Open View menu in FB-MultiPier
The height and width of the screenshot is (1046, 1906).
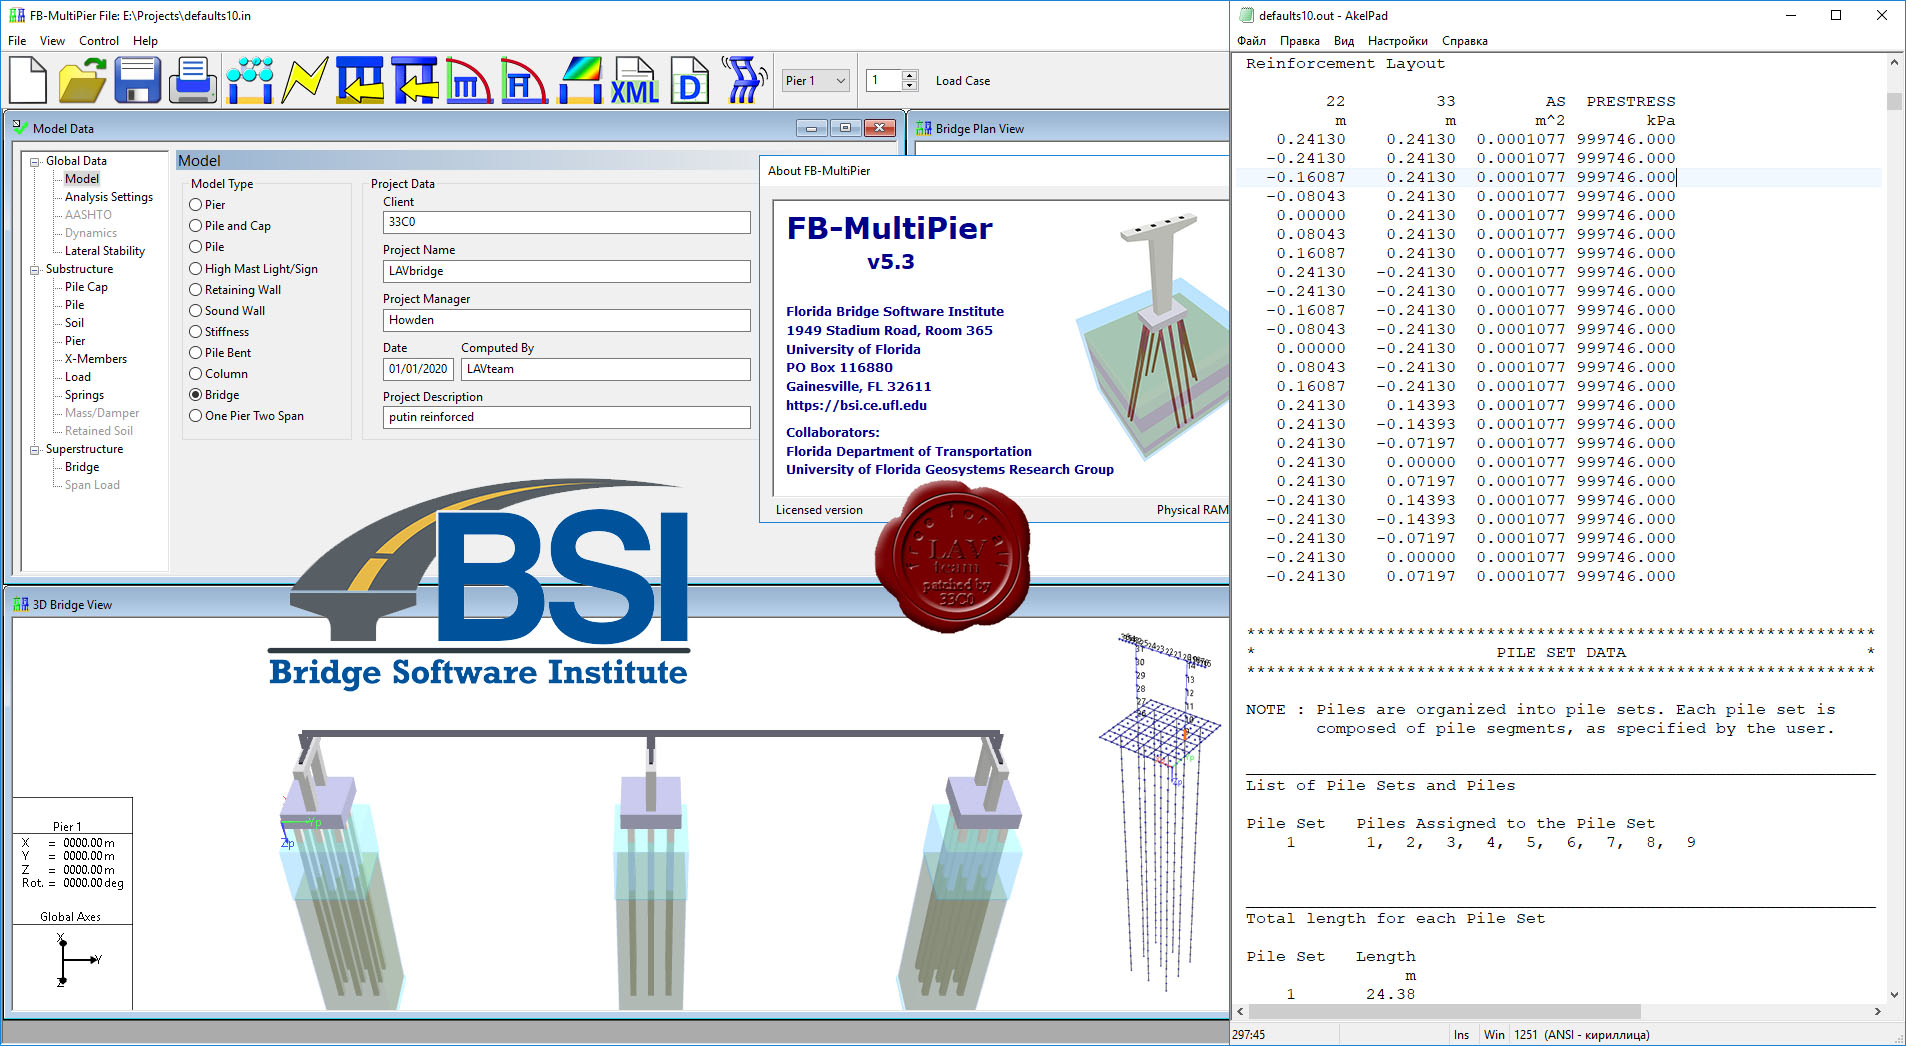tap(52, 41)
